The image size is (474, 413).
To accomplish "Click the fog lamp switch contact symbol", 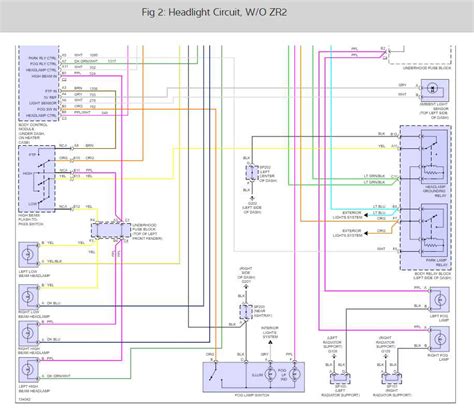I will coord(212,374).
